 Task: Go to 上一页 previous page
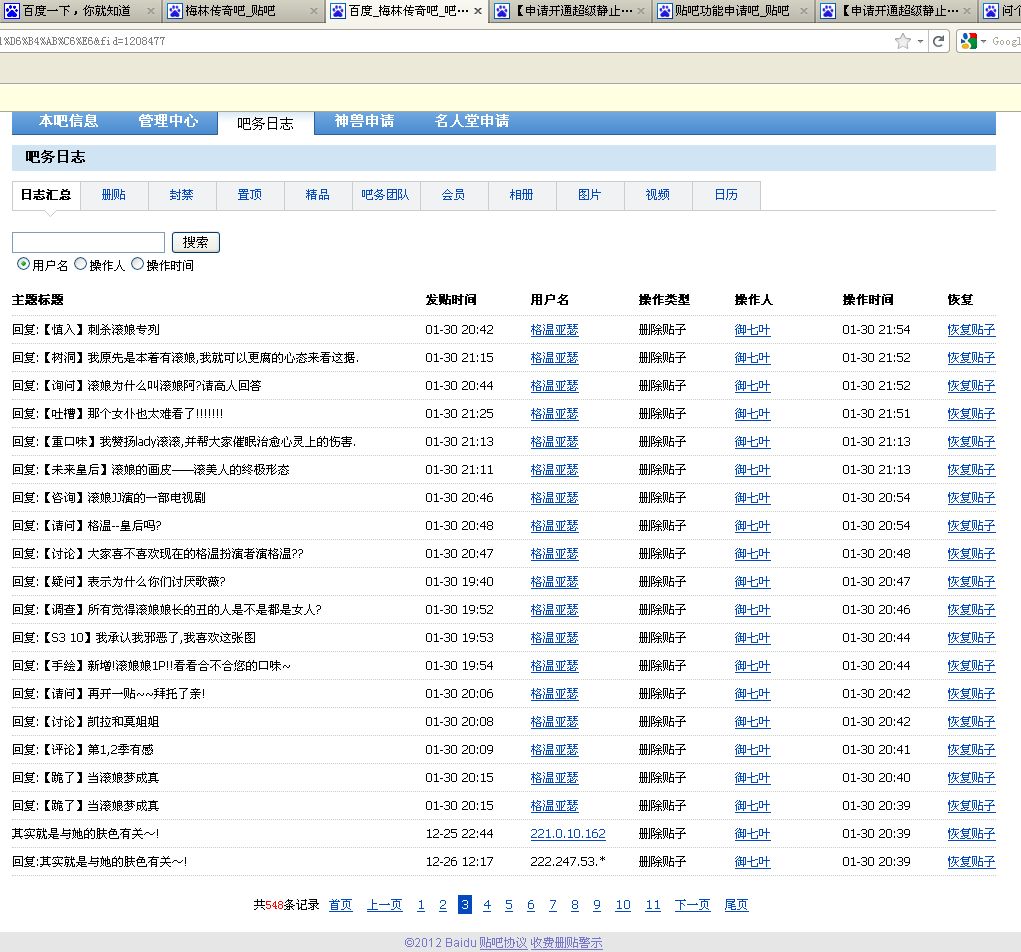point(384,905)
